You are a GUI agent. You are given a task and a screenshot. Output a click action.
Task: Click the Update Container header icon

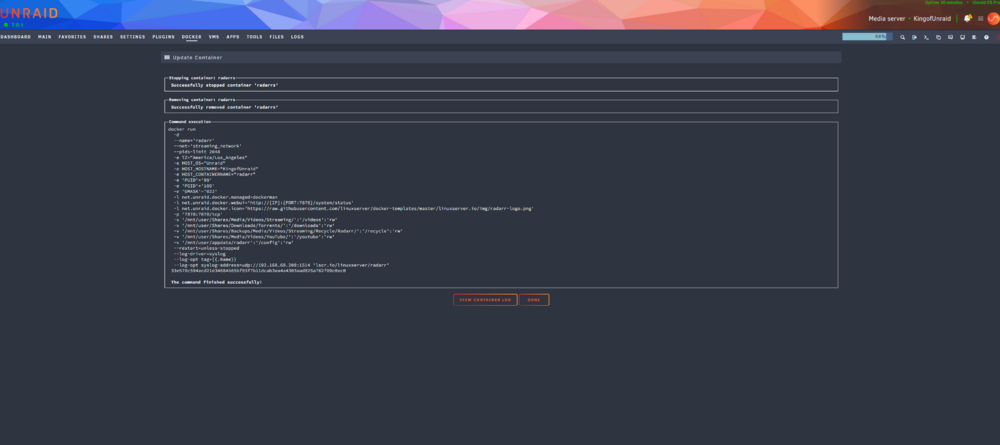167,57
